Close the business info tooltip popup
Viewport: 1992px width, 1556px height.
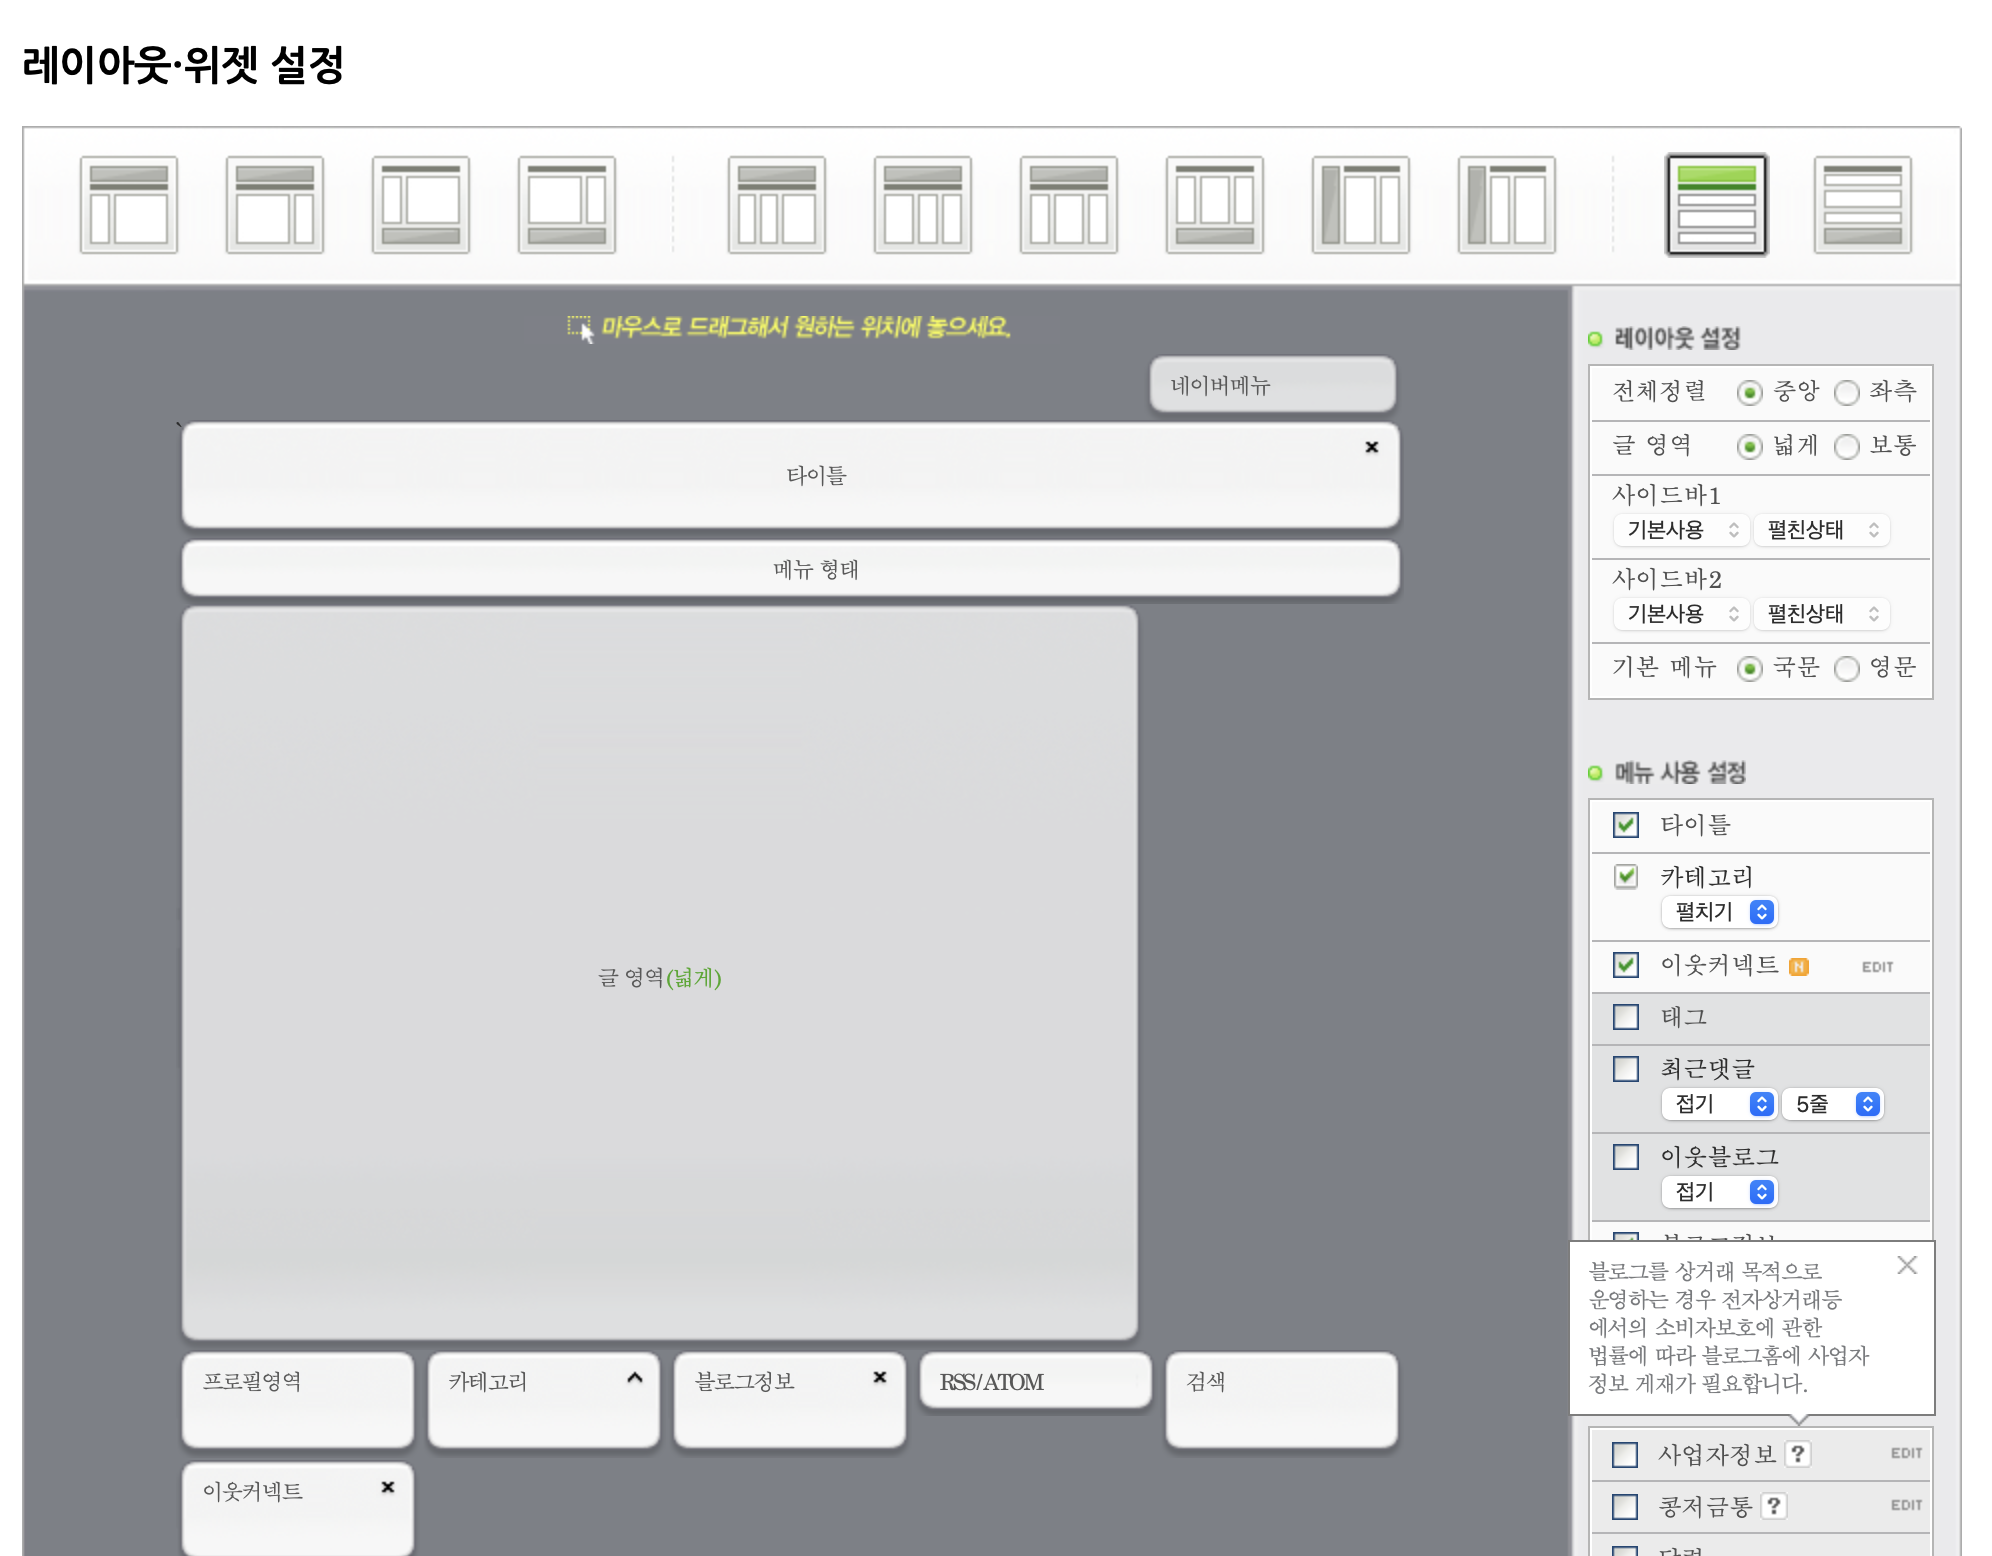click(1907, 1265)
